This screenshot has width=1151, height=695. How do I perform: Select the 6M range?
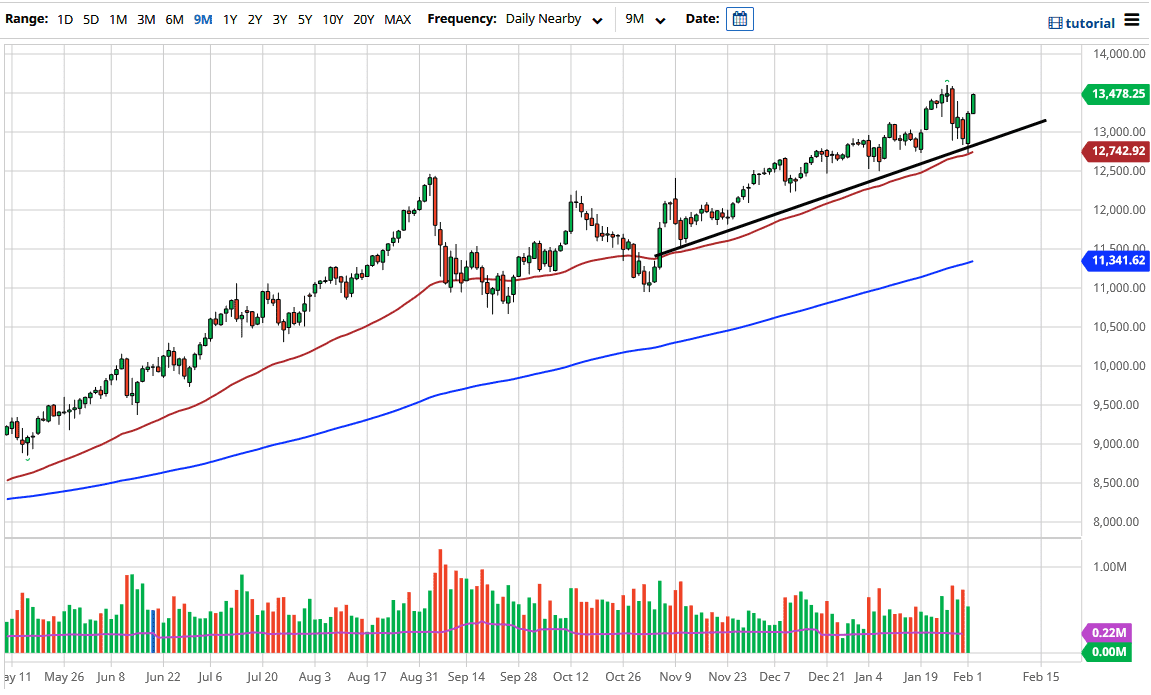(x=174, y=18)
